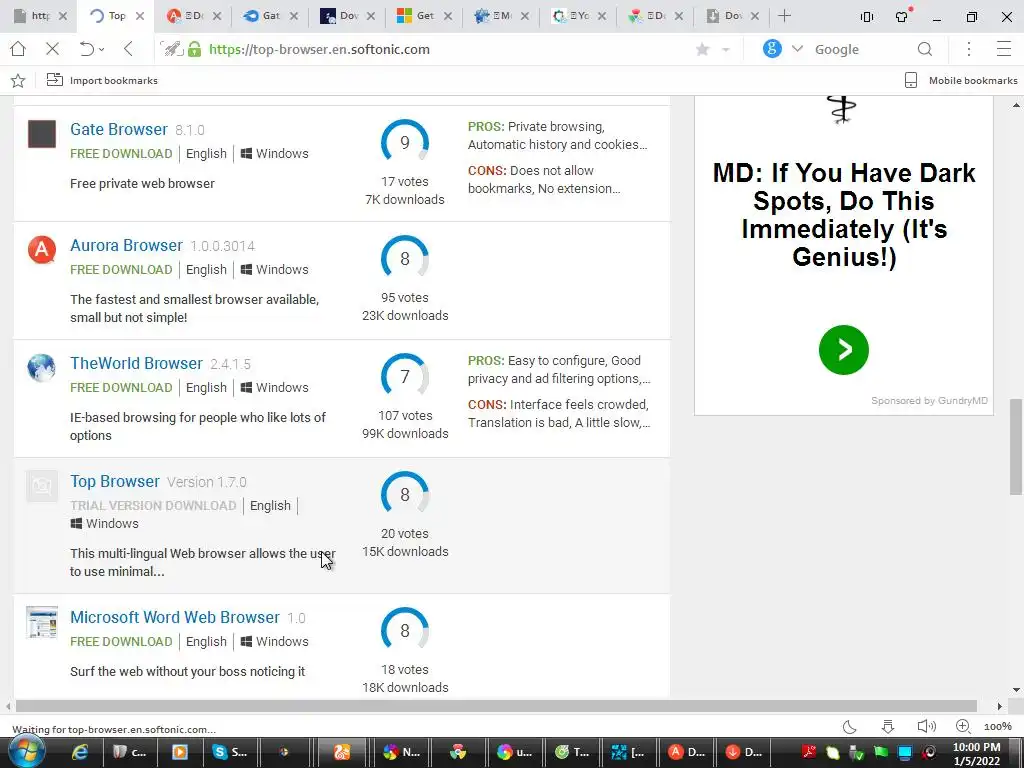The image size is (1024, 768).
Task: Close the Top tab
Action: point(140,16)
